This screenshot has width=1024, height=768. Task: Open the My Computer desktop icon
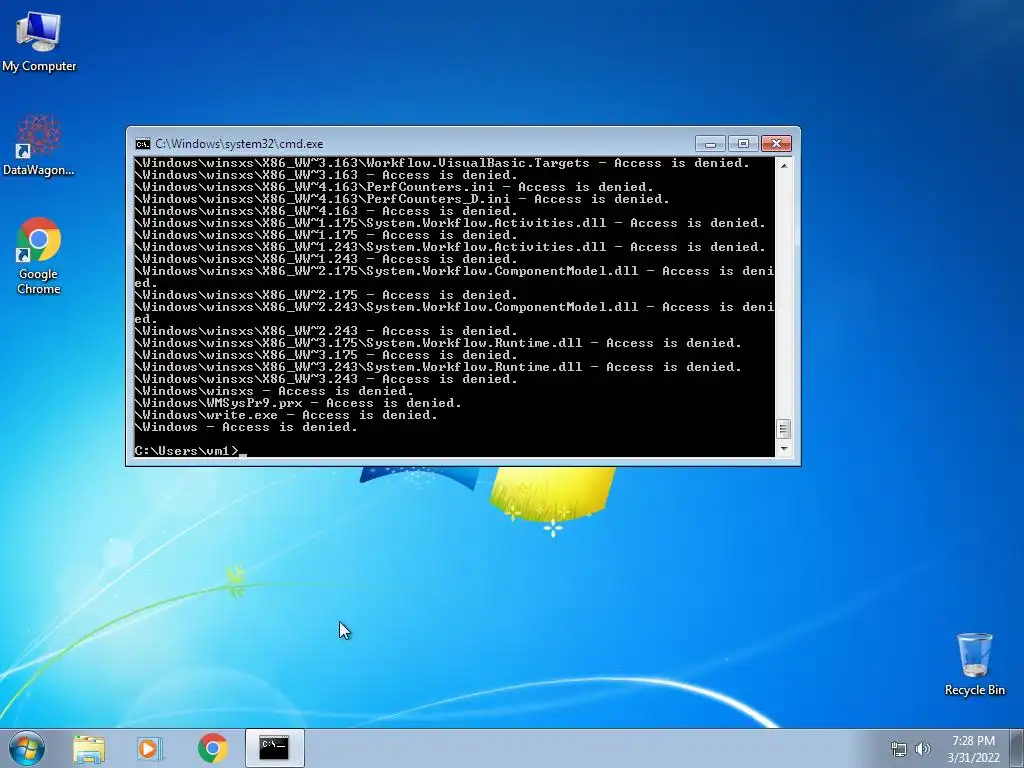pyautogui.click(x=39, y=40)
